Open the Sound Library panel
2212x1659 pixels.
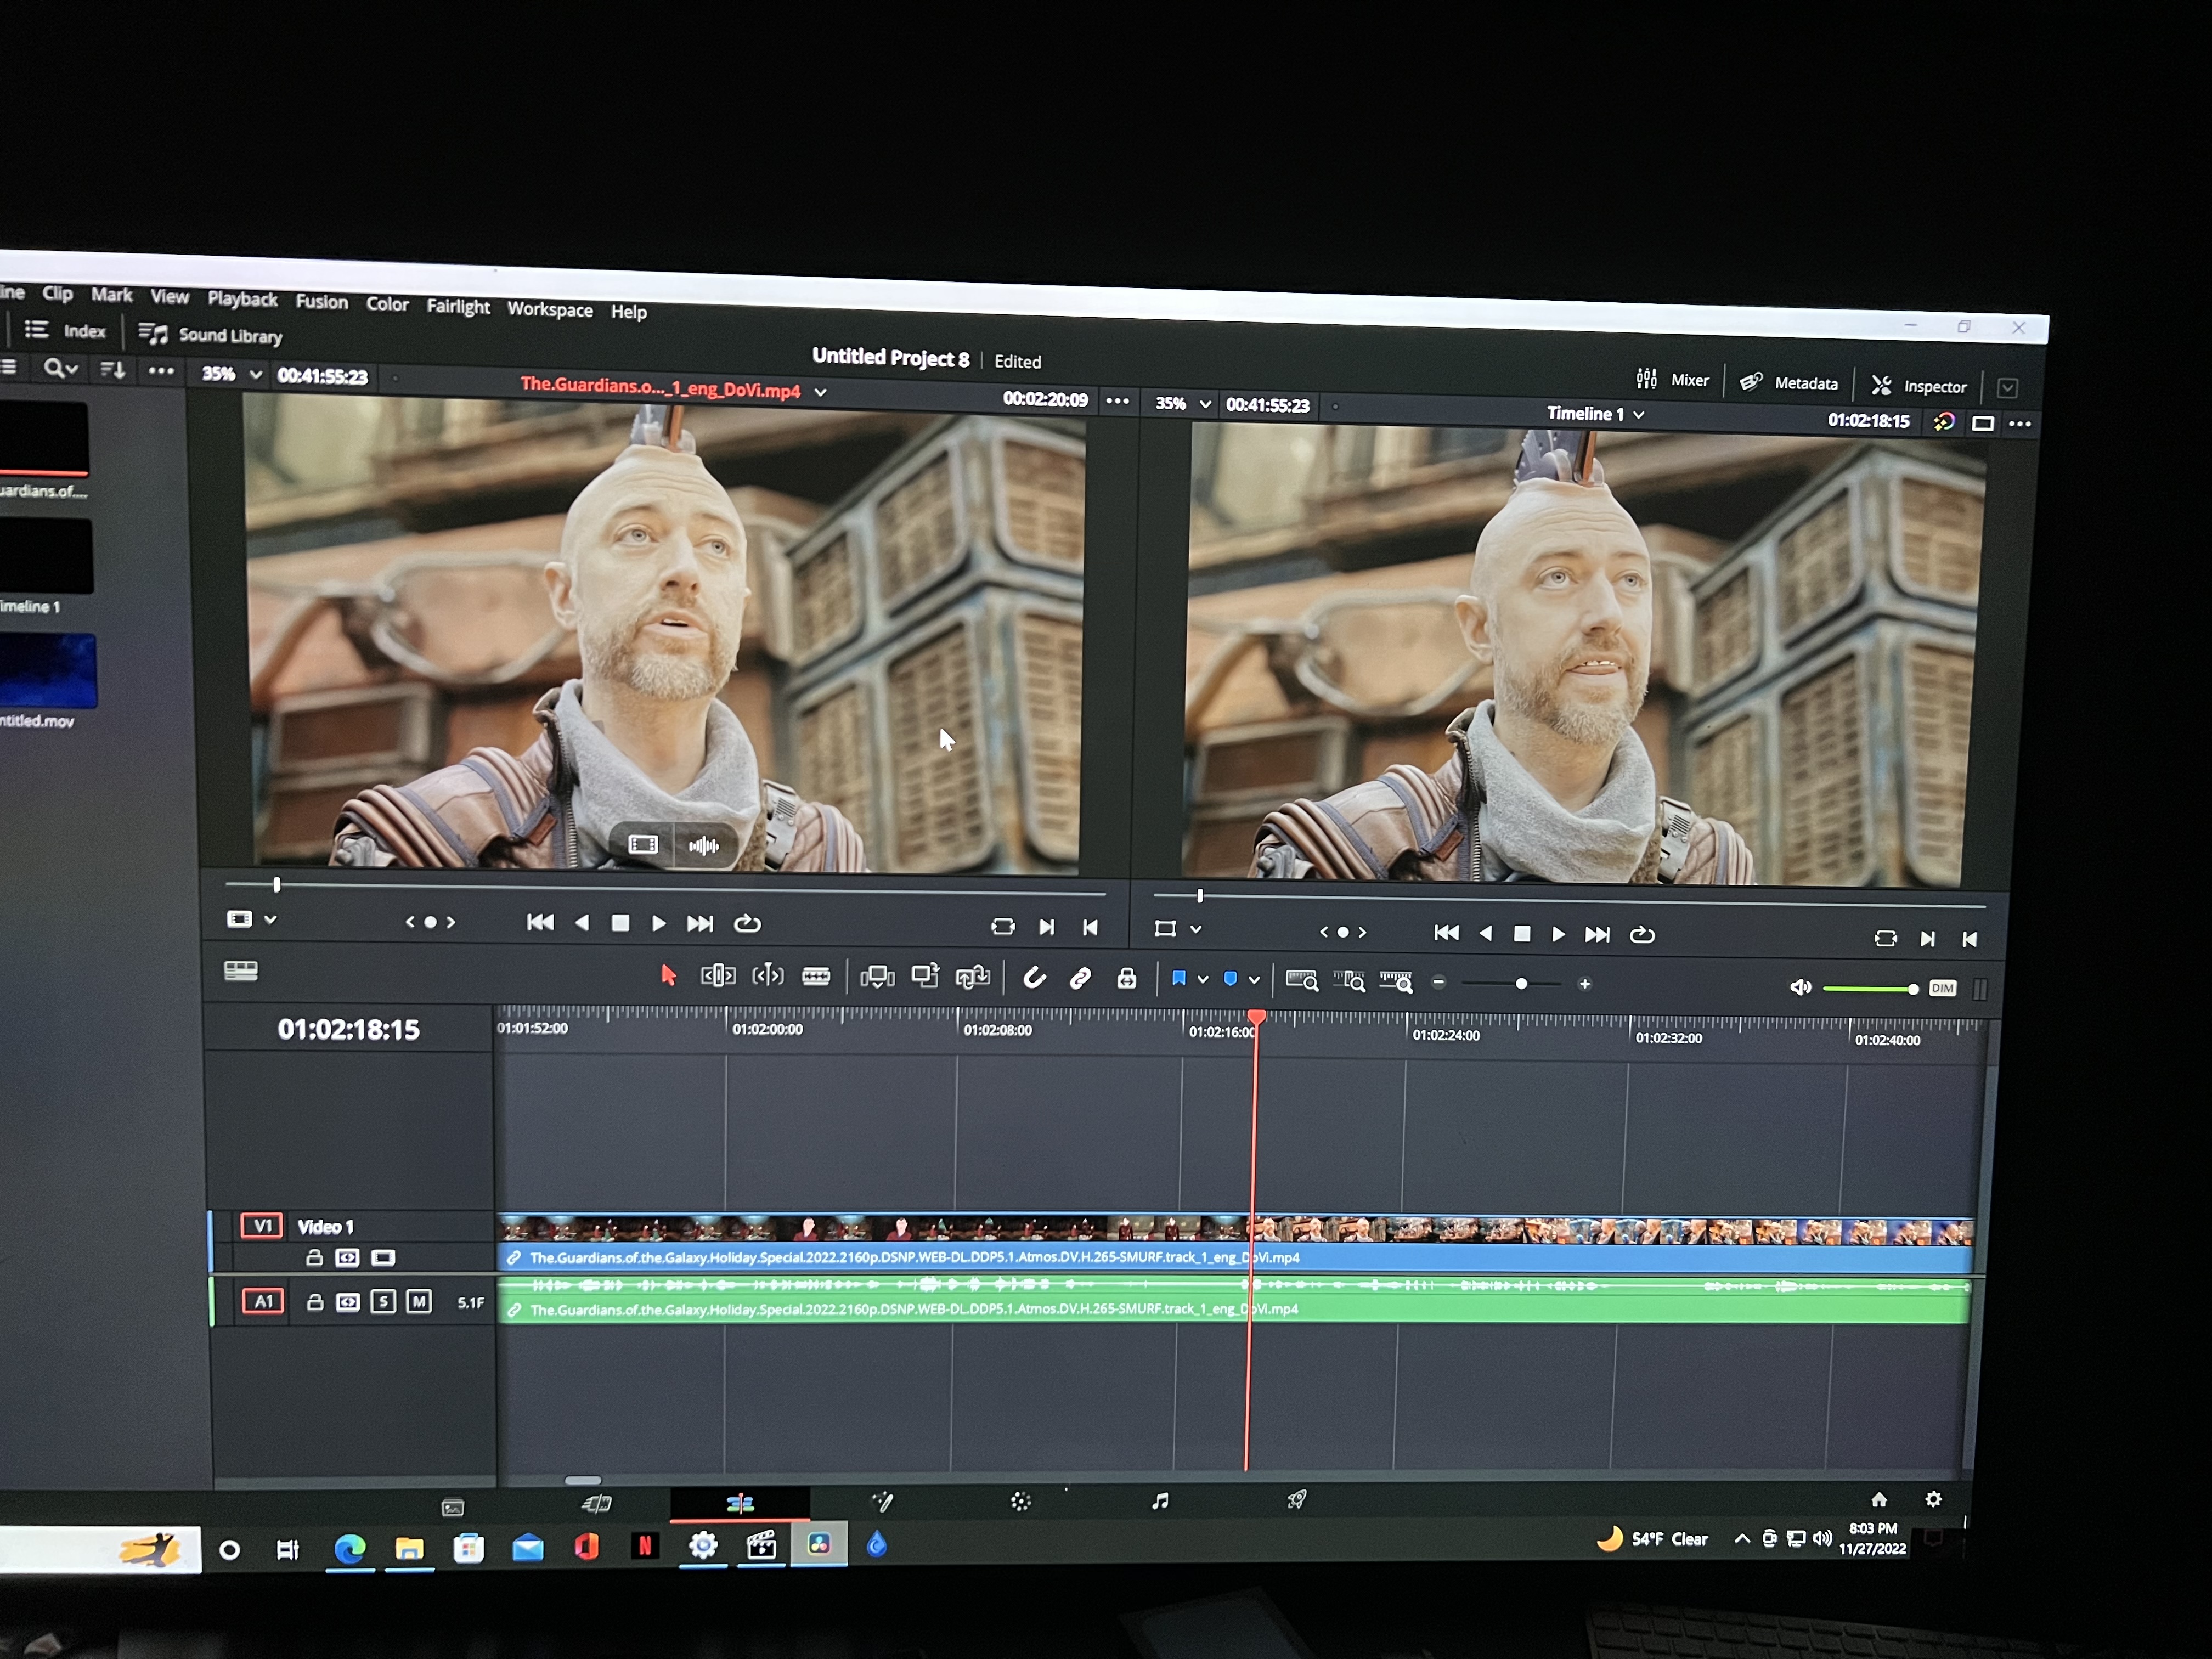(x=210, y=335)
